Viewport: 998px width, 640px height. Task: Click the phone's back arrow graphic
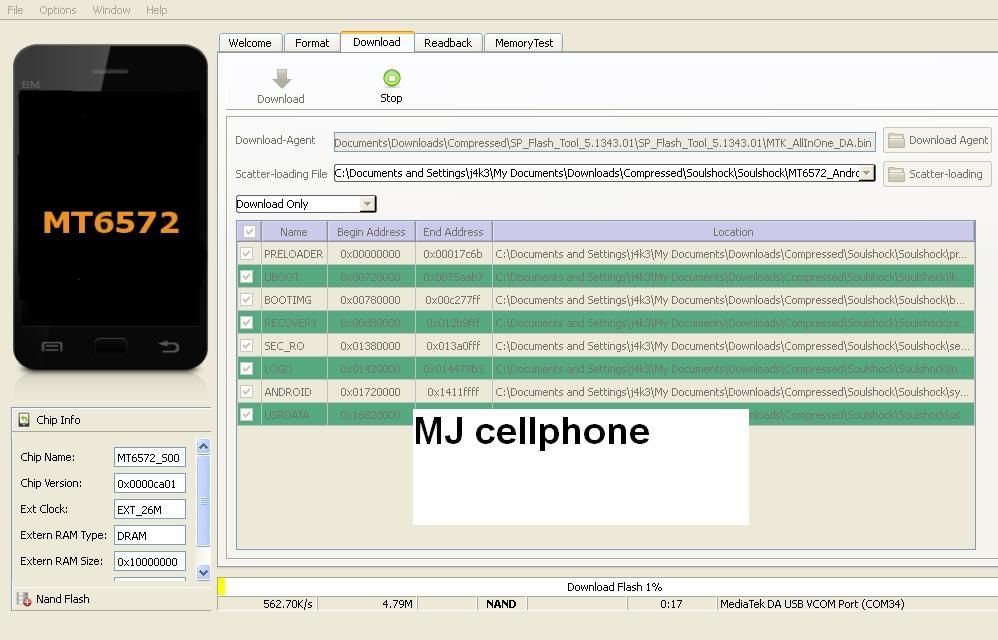[x=168, y=347]
